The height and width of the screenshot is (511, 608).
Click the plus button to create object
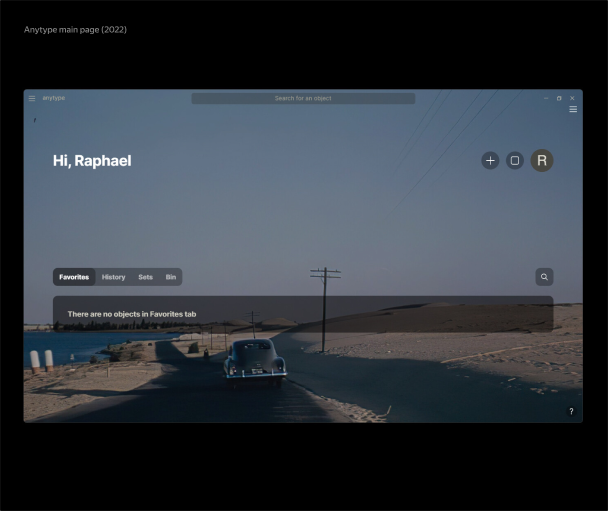tap(490, 160)
